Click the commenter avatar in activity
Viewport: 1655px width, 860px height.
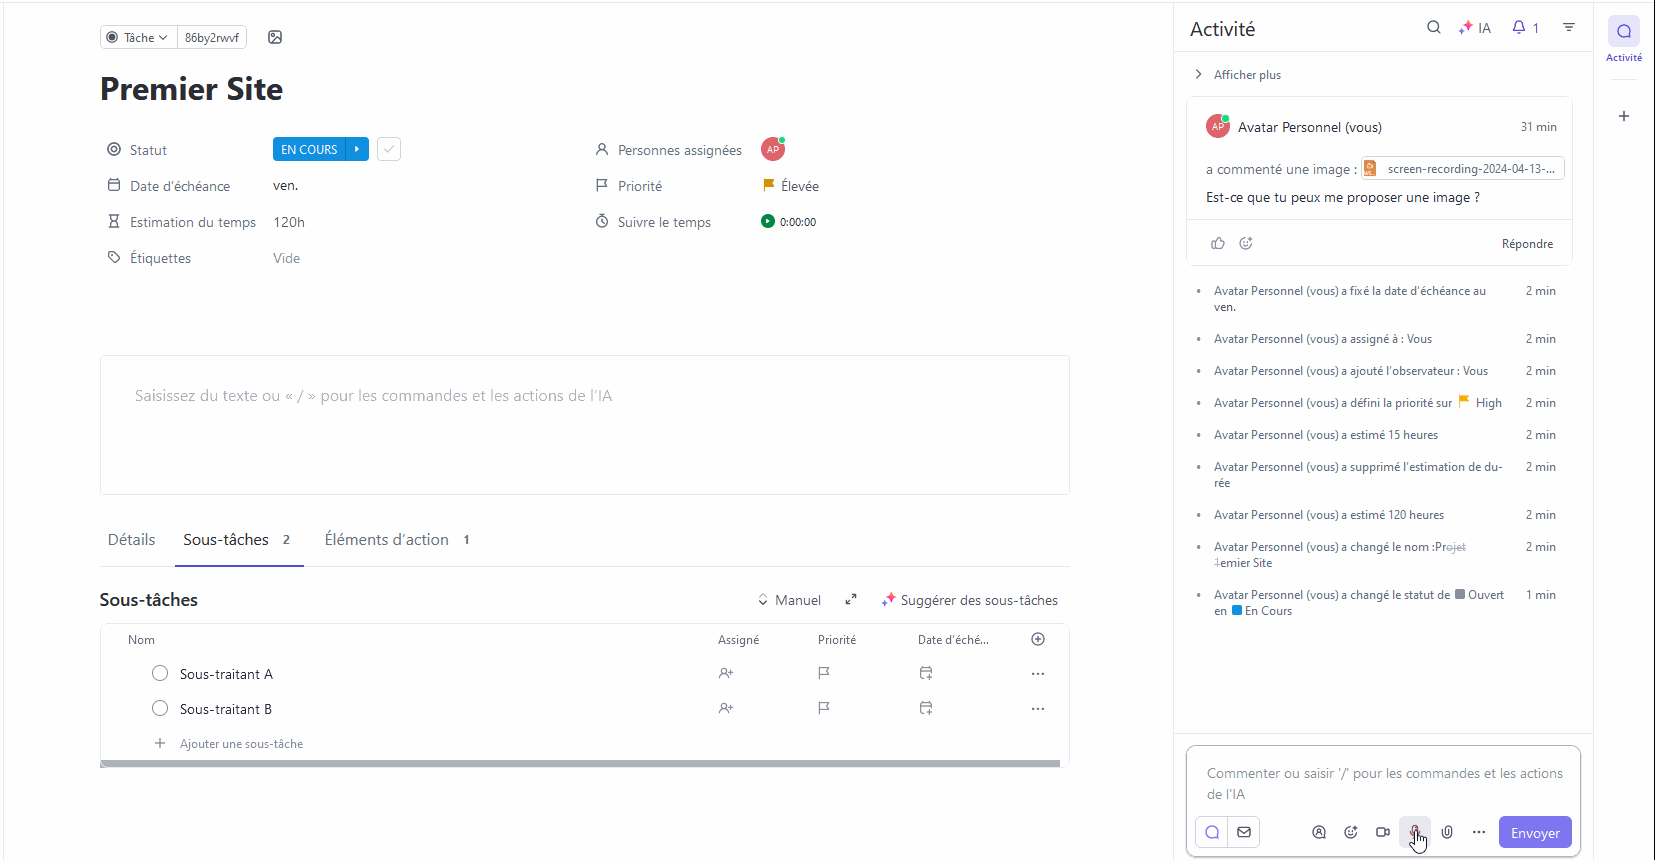click(x=1217, y=126)
